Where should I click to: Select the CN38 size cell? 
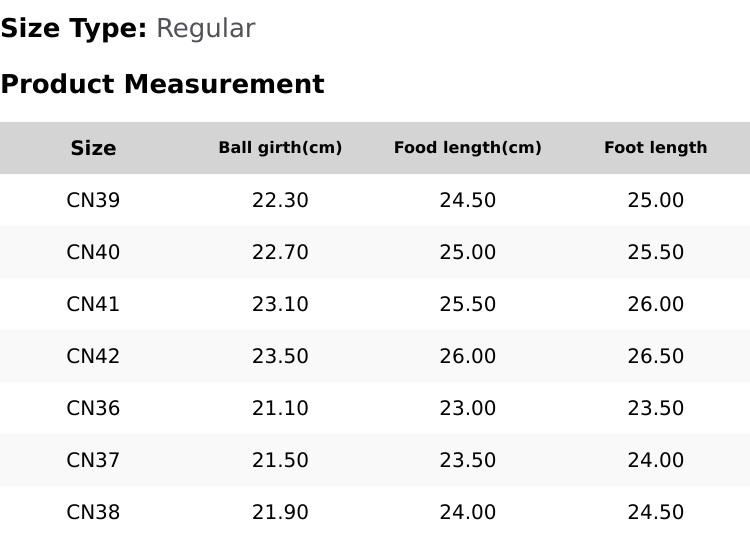coord(93,513)
